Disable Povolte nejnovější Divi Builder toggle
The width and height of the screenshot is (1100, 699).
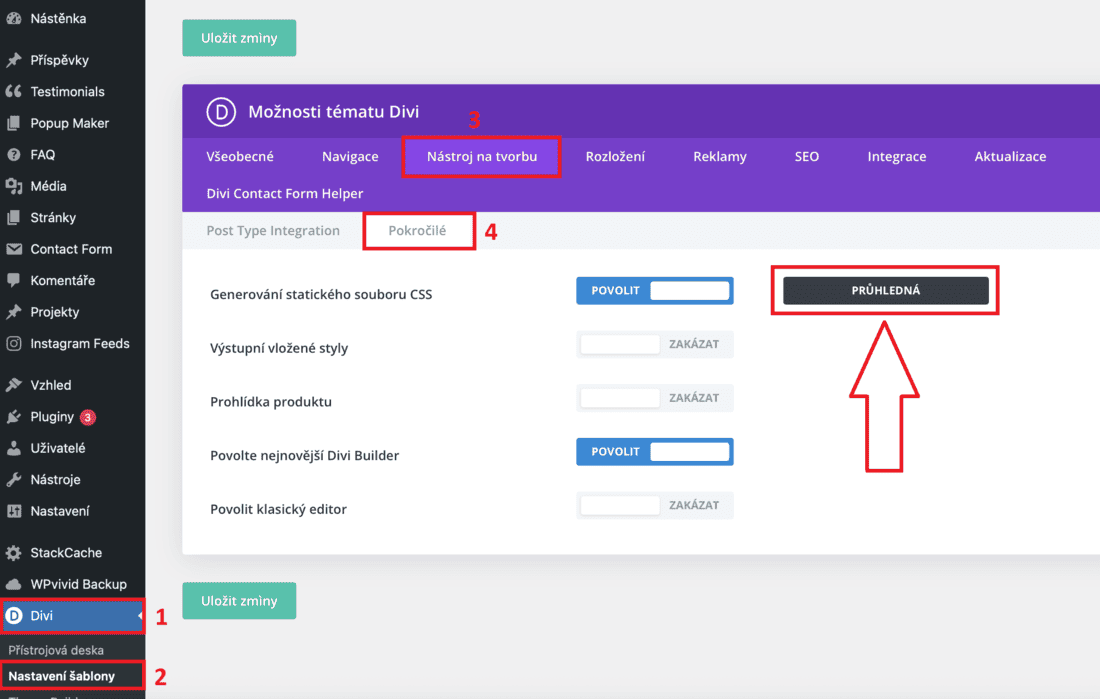pos(655,452)
